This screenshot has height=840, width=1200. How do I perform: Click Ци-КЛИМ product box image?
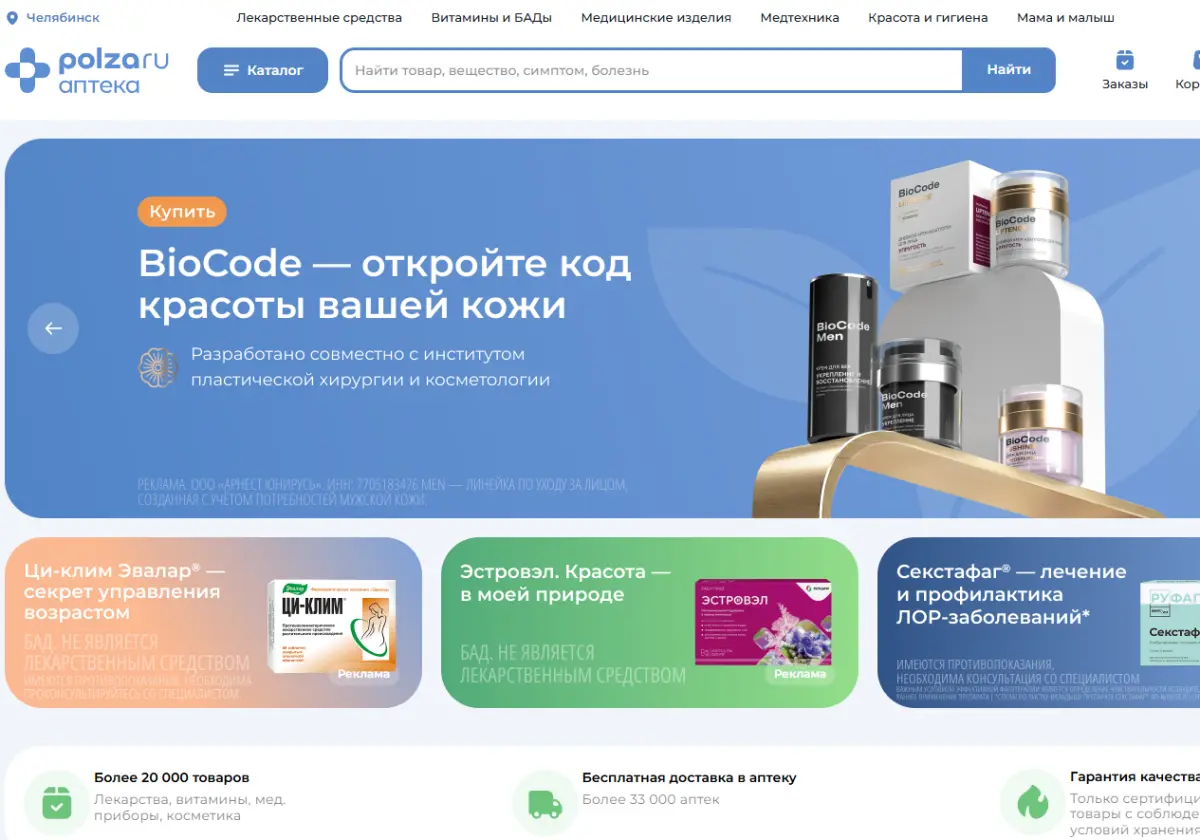pos(332,626)
